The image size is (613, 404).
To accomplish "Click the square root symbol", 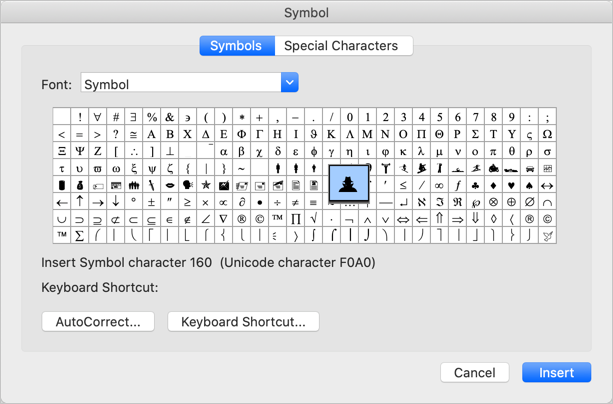I will pos(314,219).
